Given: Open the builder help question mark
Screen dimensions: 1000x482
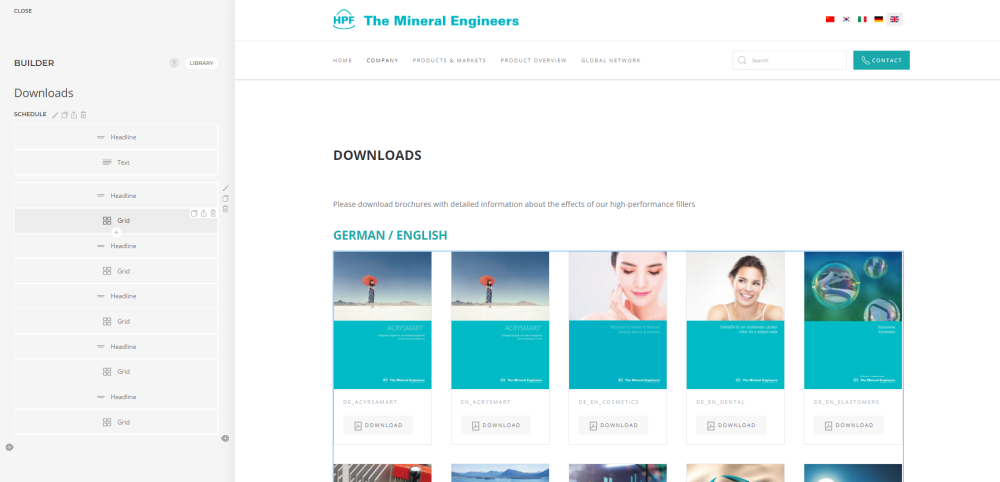Looking at the screenshot, I should (x=174, y=62).
